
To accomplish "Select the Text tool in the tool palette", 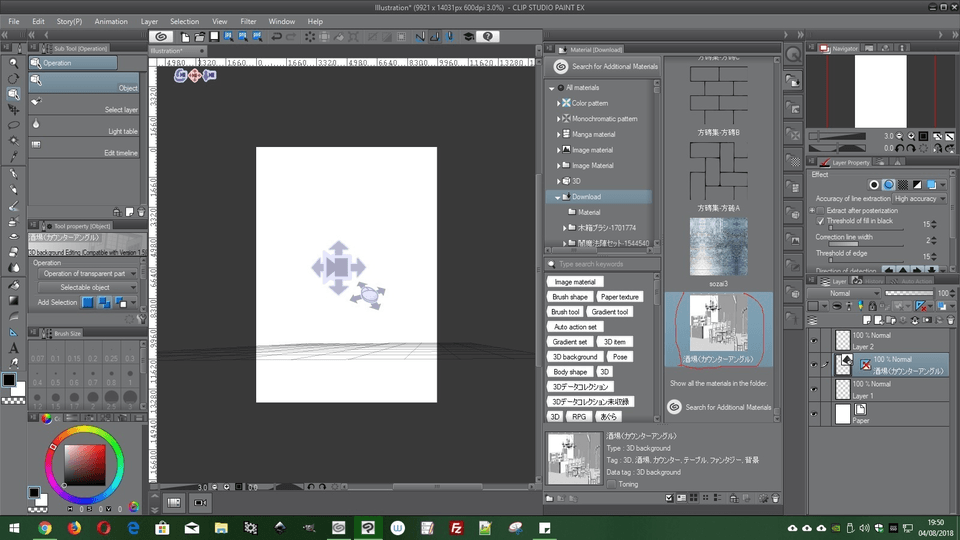I will pos(13,348).
